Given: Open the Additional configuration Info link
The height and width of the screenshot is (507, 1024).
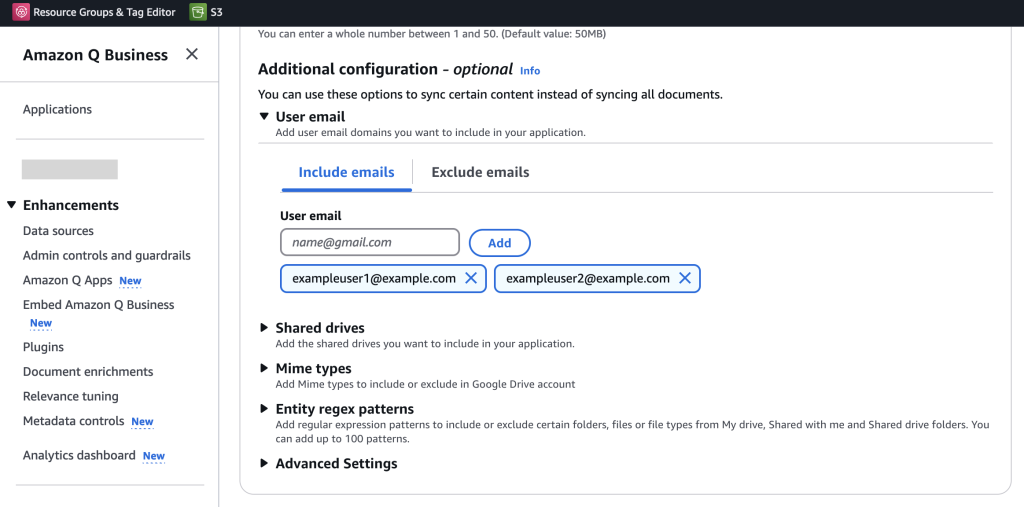Looking at the screenshot, I should coord(530,71).
